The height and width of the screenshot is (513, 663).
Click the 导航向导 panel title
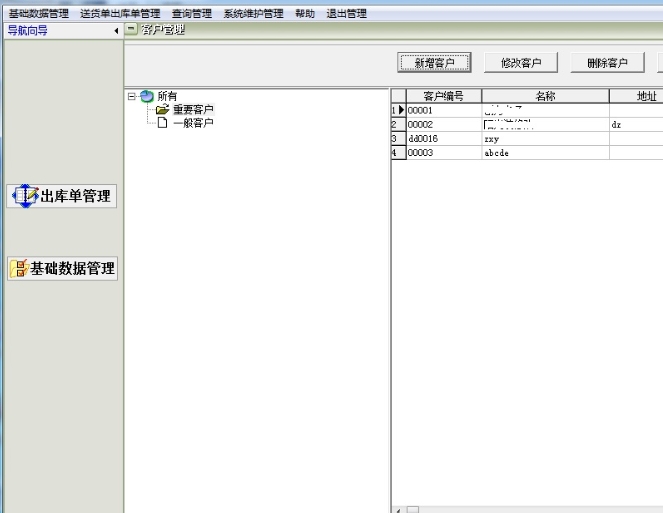coord(27,30)
